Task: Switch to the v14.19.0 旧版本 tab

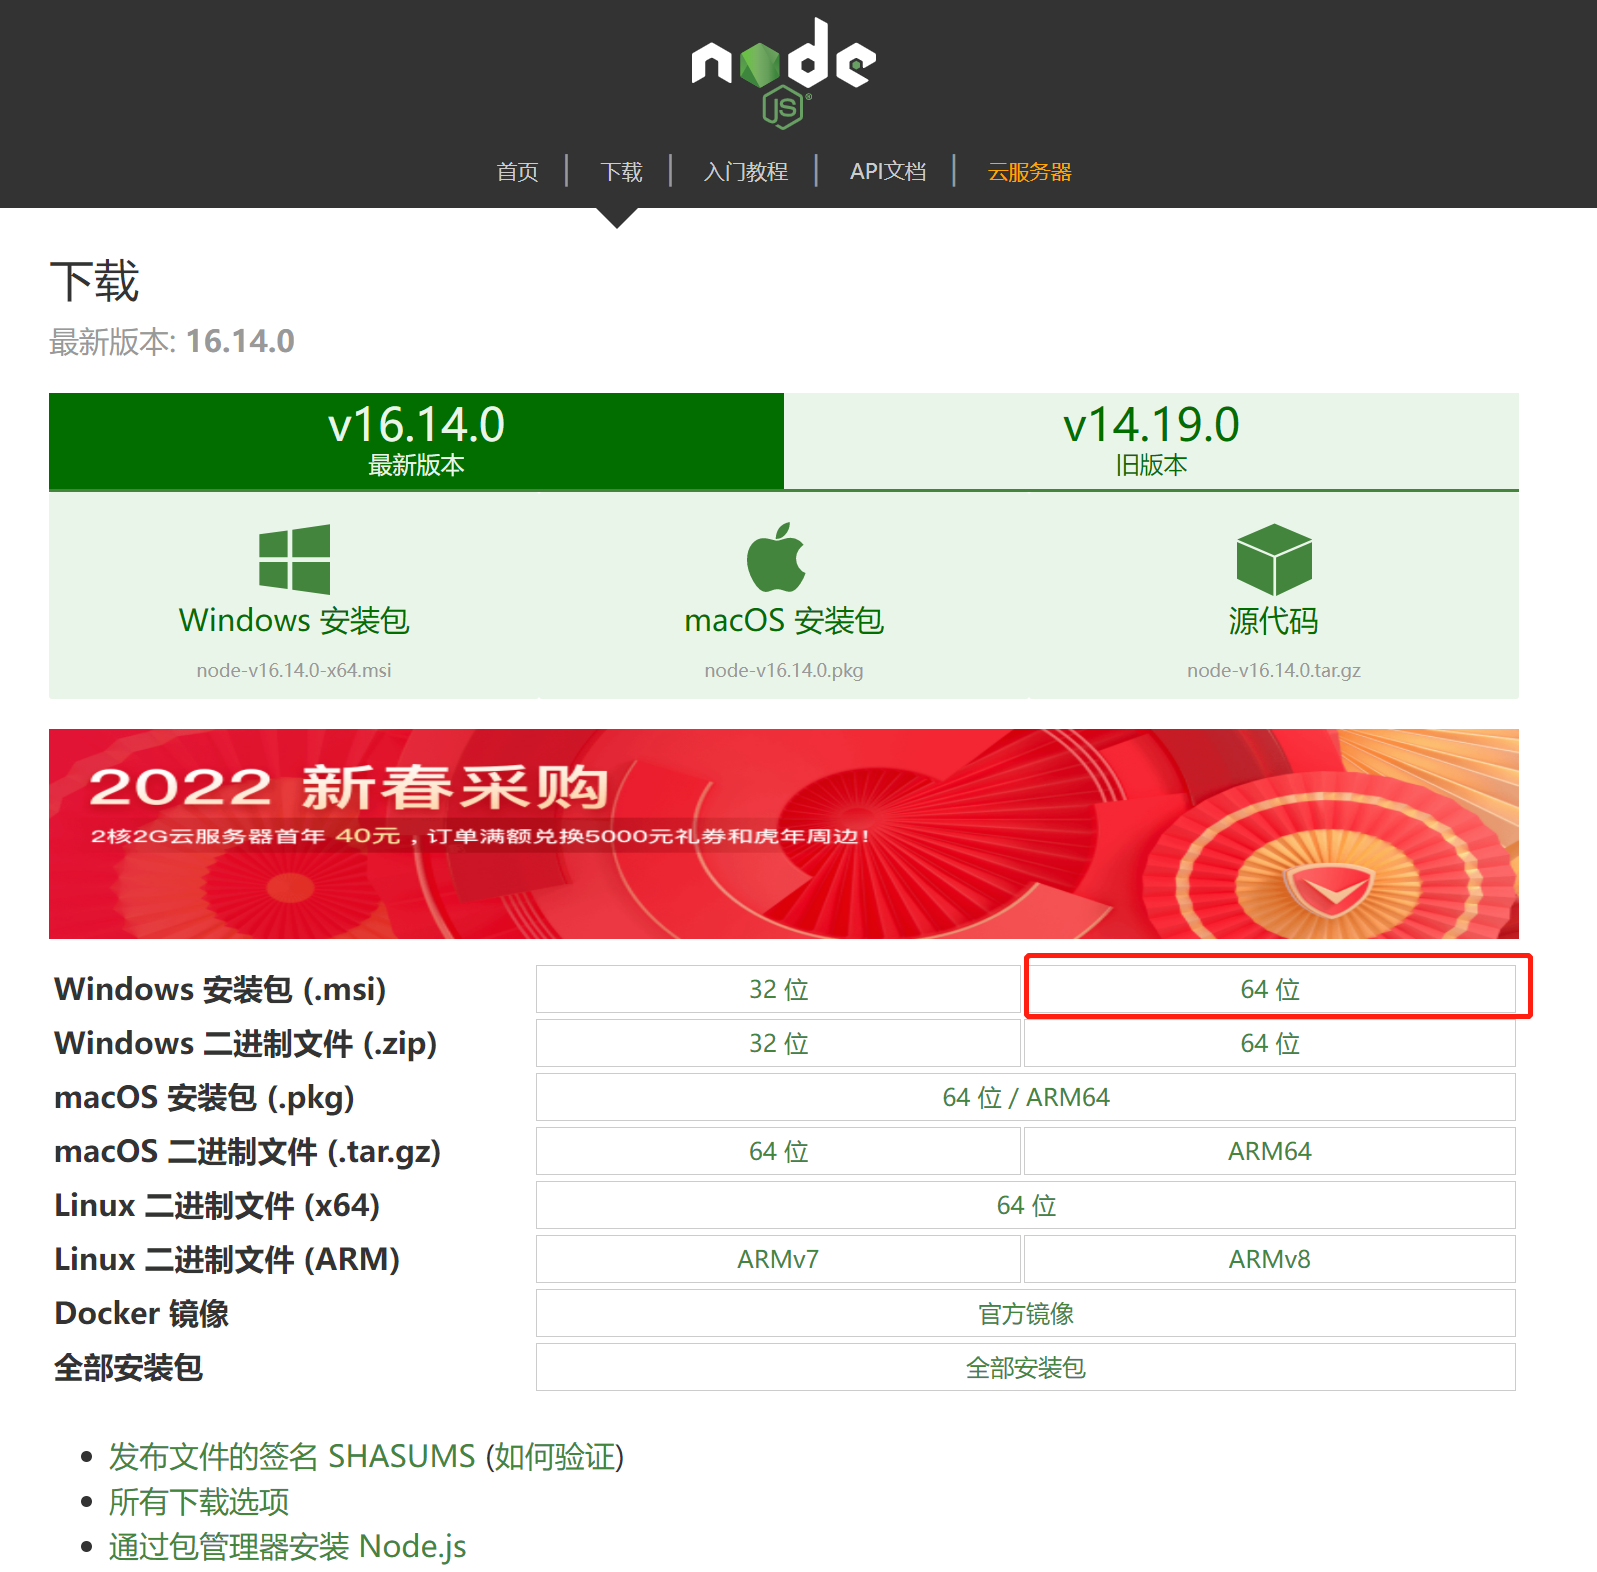Action: [x=1151, y=441]
